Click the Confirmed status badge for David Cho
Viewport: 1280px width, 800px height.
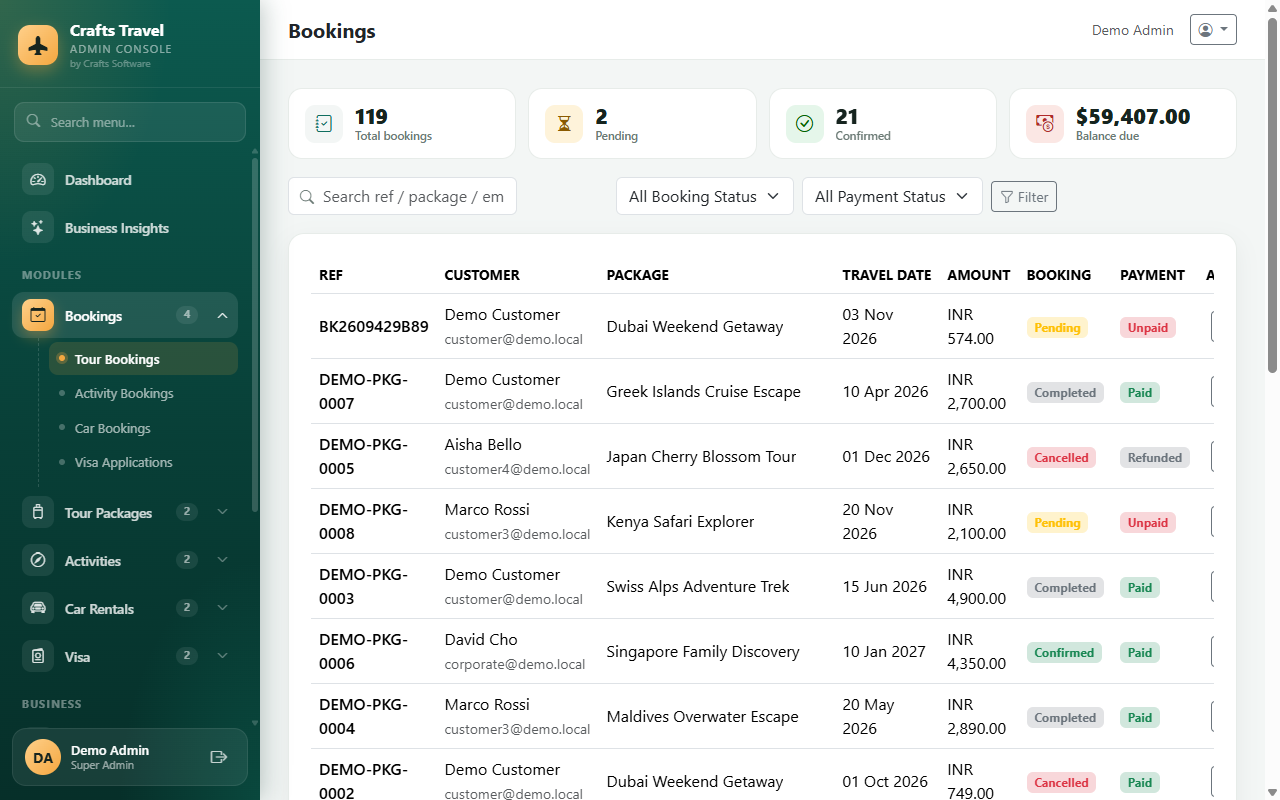pyautogui.click(x=1064, y=653)
